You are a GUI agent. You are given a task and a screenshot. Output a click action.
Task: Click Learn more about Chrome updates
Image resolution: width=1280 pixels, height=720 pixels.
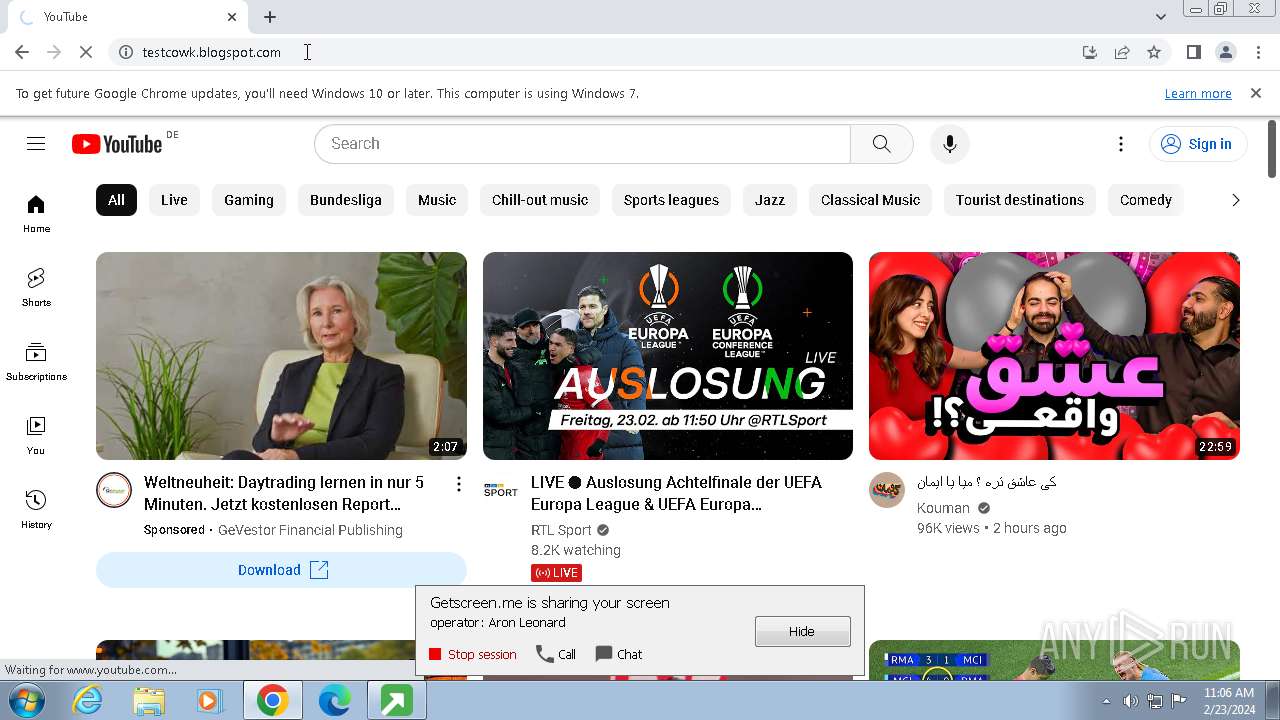point(1198,93)
